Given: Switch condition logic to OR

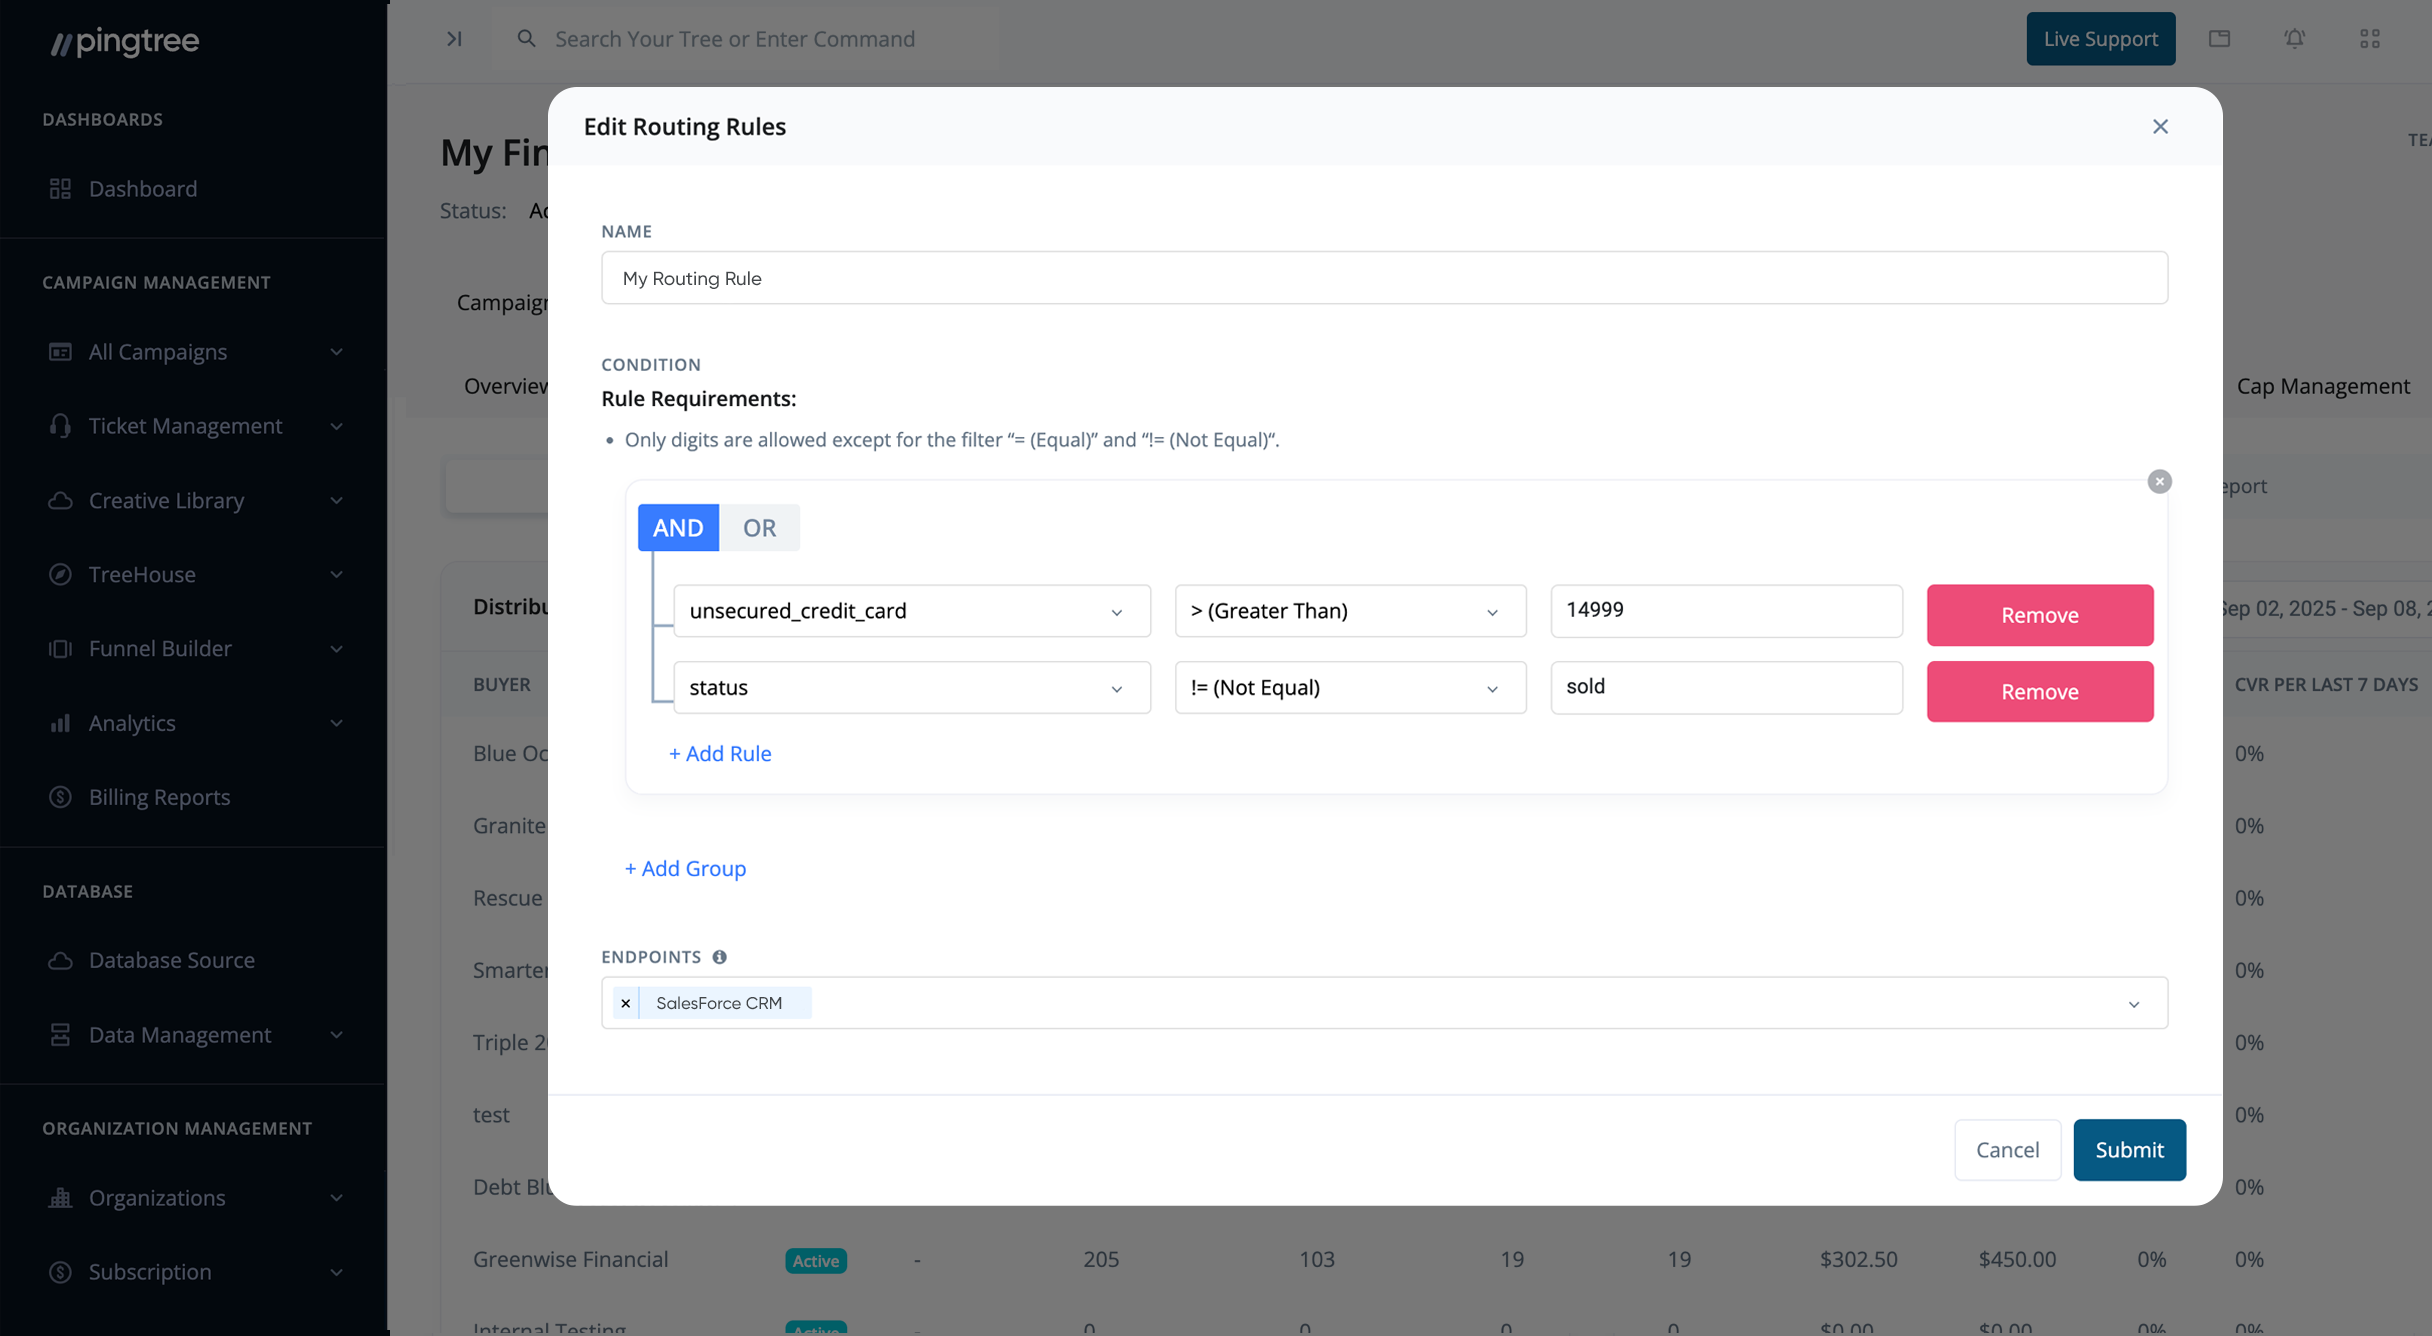Looking at the screenshot, I should tap(759, 527).
